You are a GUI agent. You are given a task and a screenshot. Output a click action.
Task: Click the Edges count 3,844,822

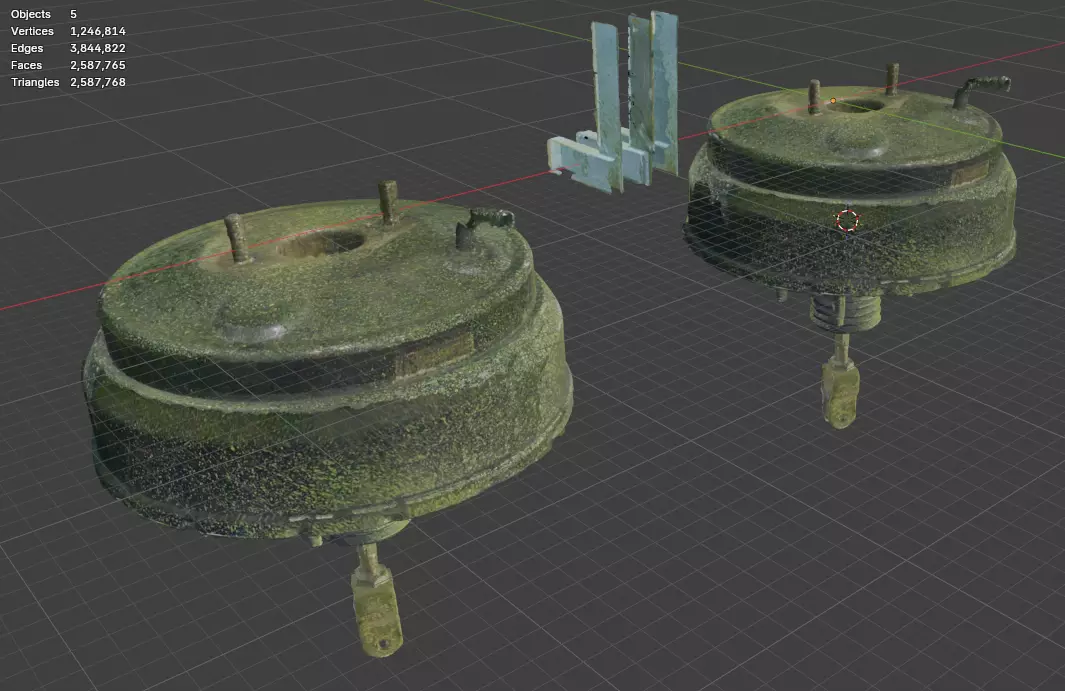[x=98, y=48]
